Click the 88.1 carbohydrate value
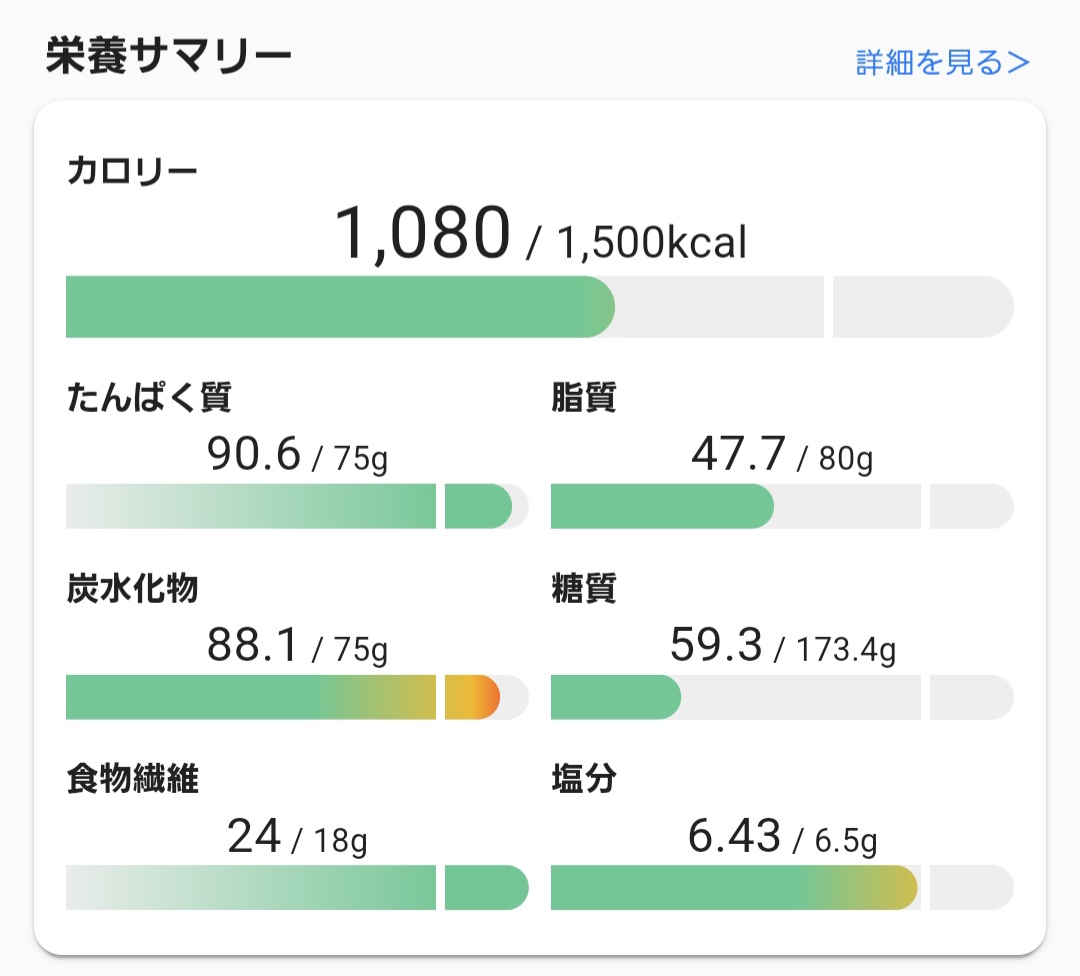The width and height of the screenshot is (1080, 976). (253, 645)
